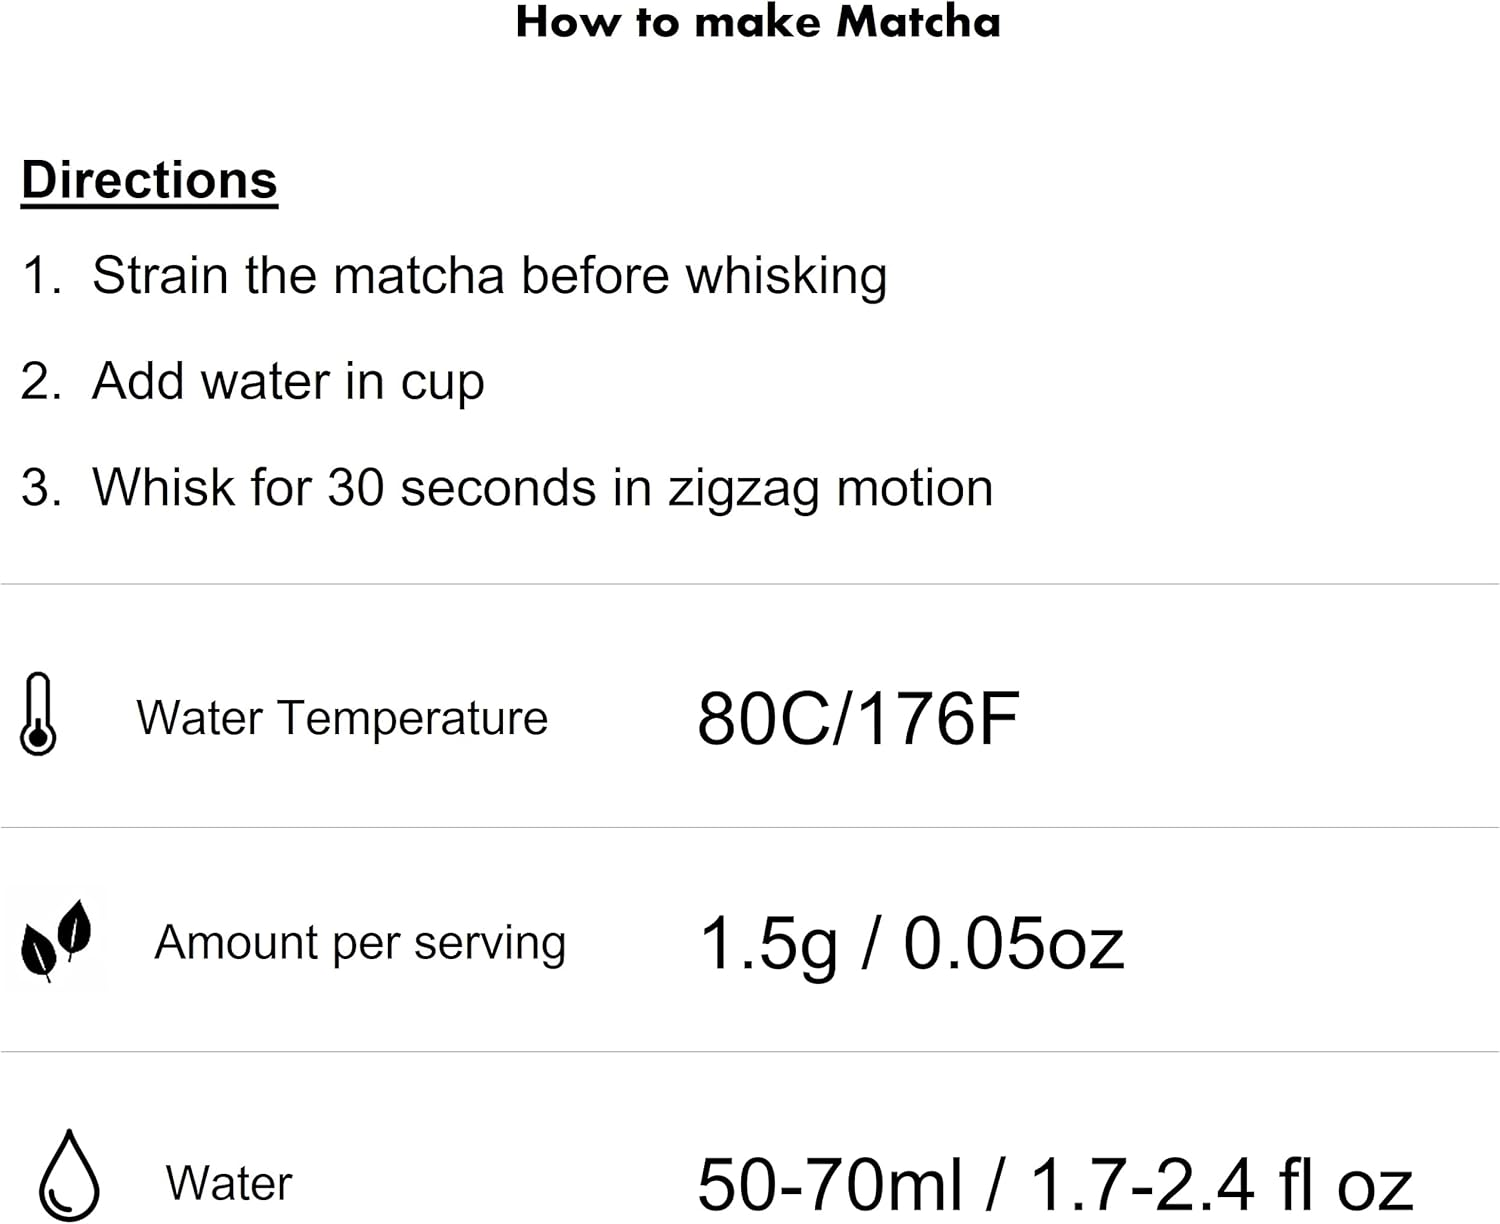
Task: Click the 'Water' label beside the droplet
Action: (229, 1183)
